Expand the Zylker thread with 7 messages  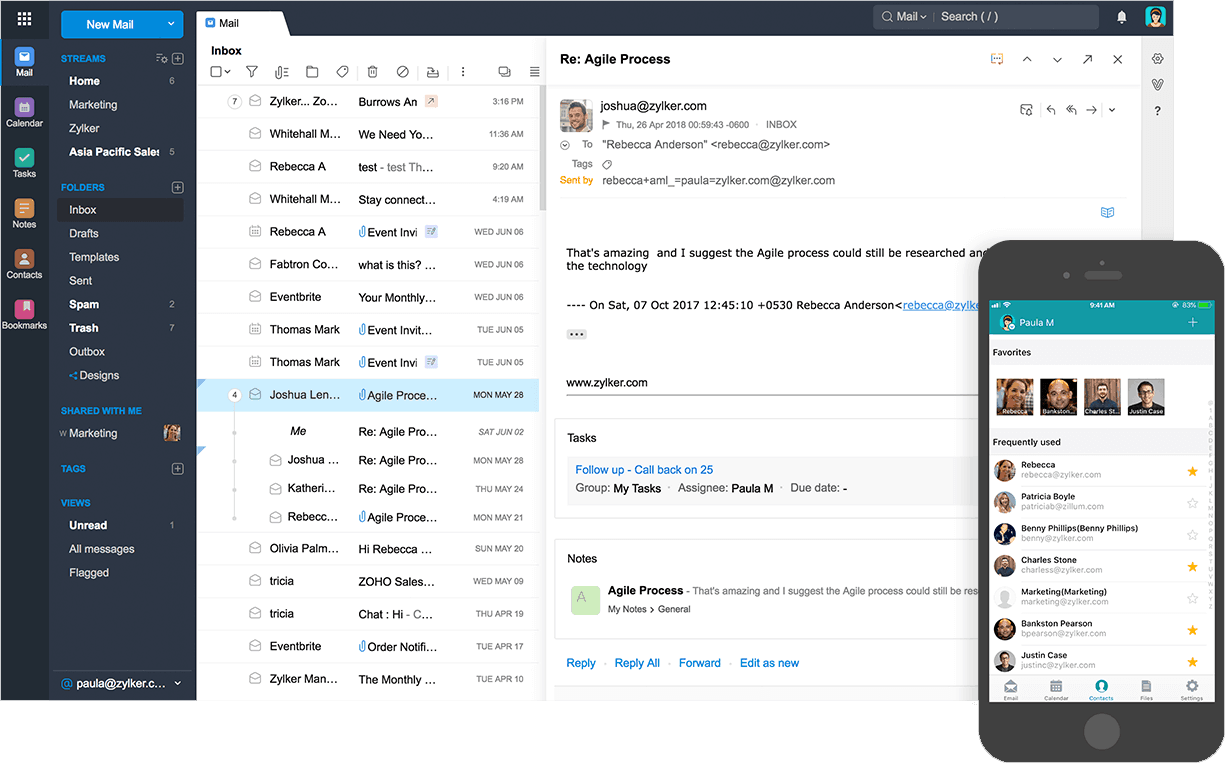tap(235, 101)
